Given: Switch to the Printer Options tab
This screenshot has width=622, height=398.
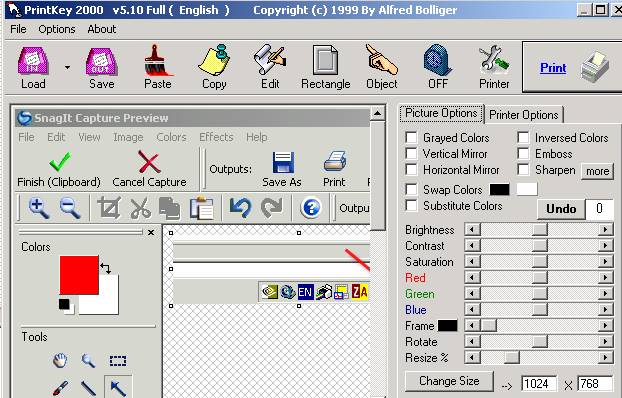Looking at the screenshot, I should click(524, 115).
